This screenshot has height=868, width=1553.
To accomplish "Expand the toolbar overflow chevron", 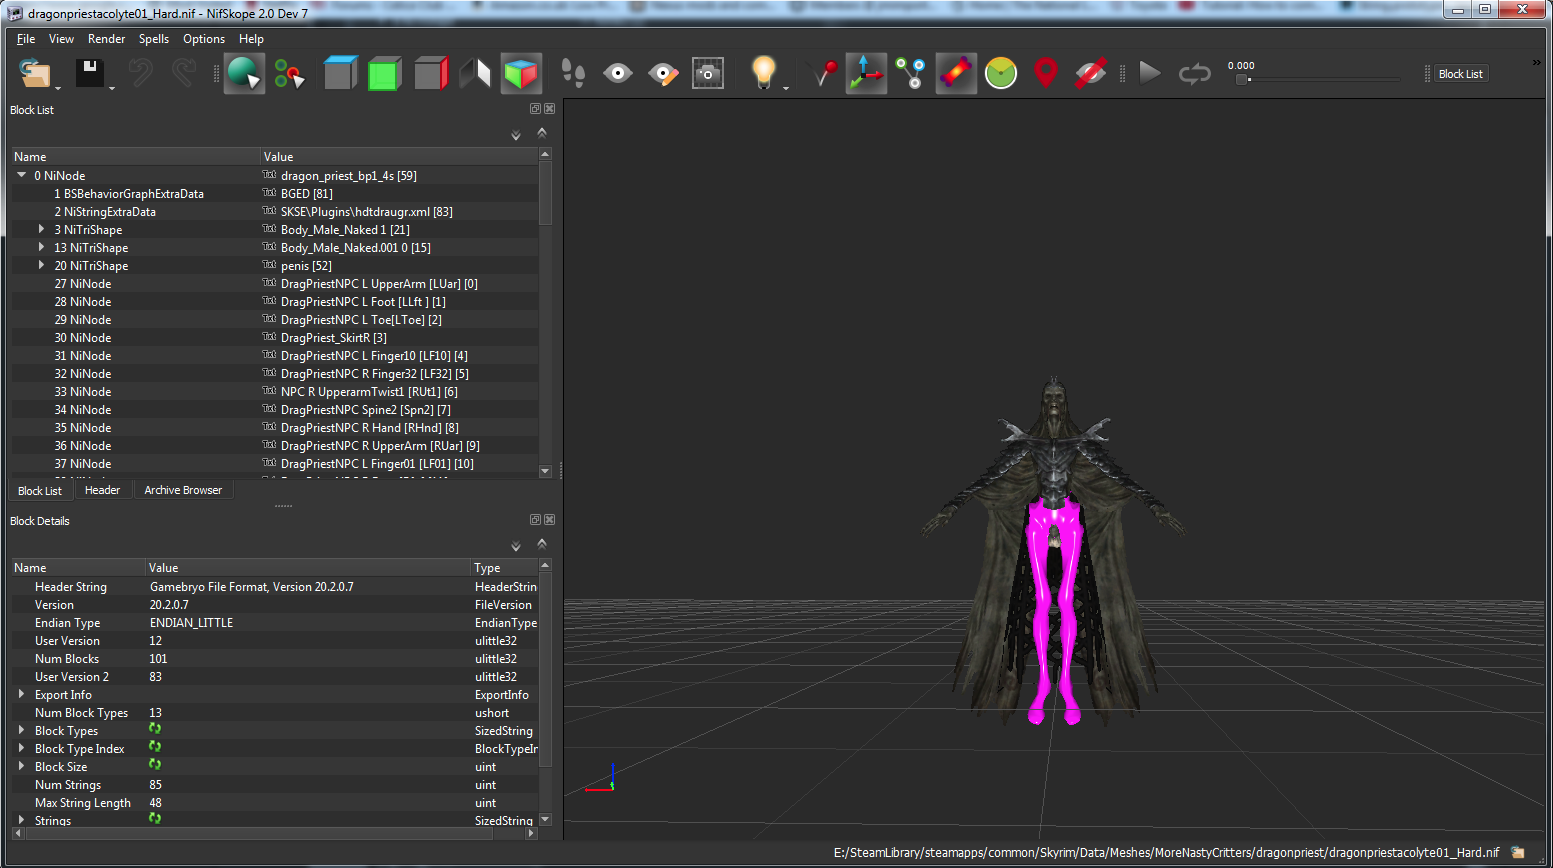I will pyautogui.click(x=1537, y=63).
